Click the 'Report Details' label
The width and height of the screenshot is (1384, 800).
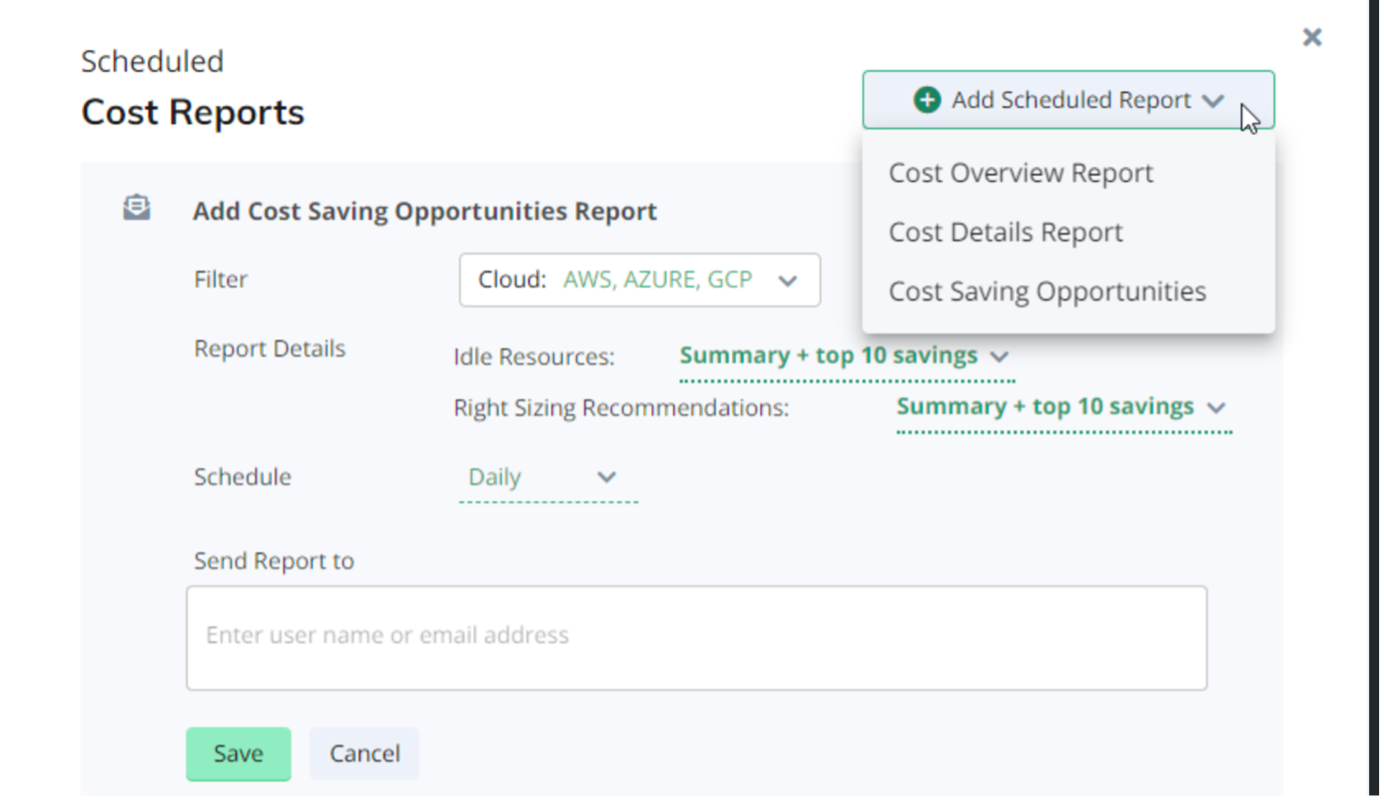coord(270,349)
